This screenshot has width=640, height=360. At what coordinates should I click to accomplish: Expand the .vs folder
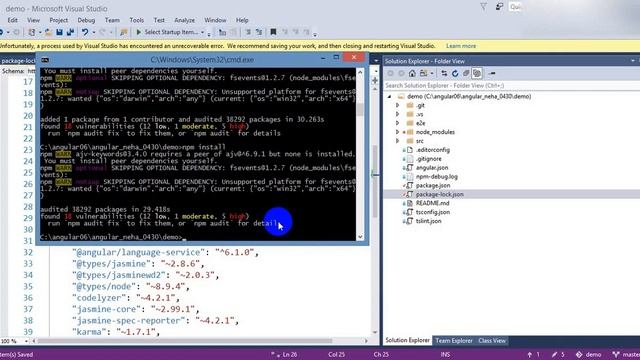[x=398, y=114]
